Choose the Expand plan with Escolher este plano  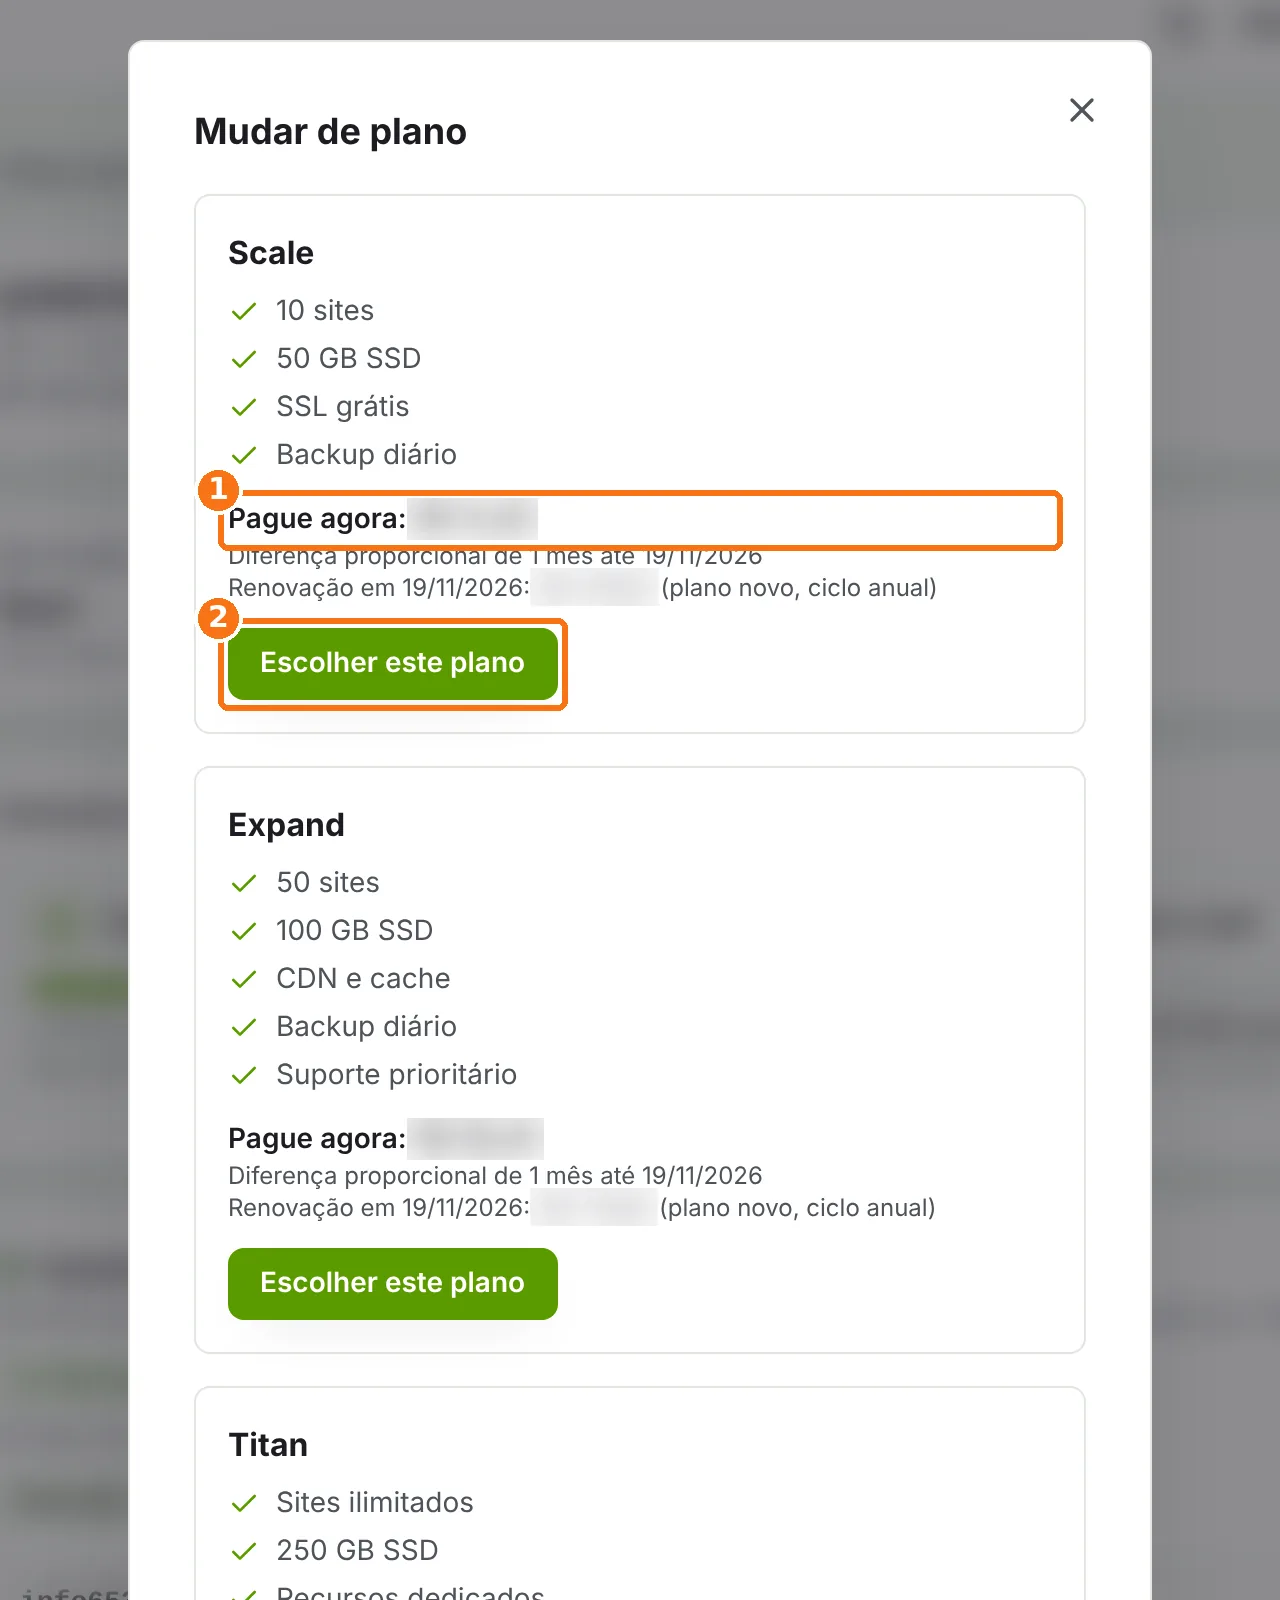coord(393,1283)
